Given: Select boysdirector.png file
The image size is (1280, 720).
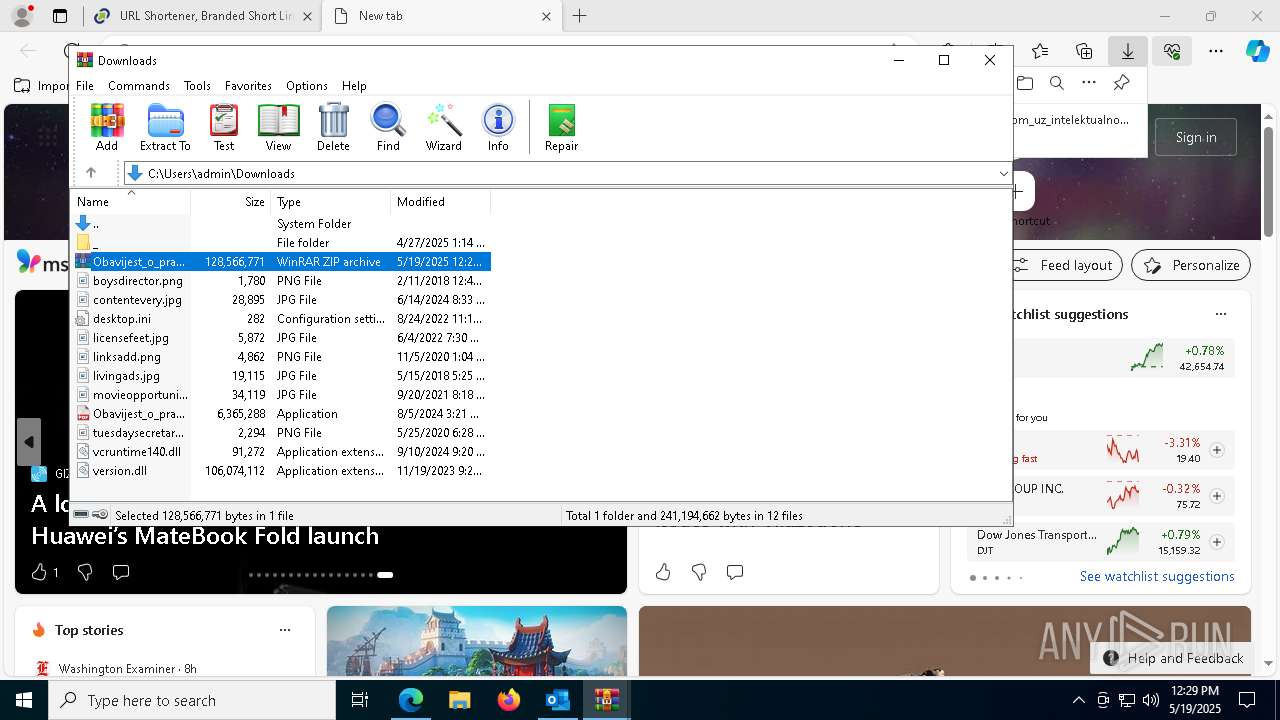Looking at the screenshot, I should pos(282,281).
